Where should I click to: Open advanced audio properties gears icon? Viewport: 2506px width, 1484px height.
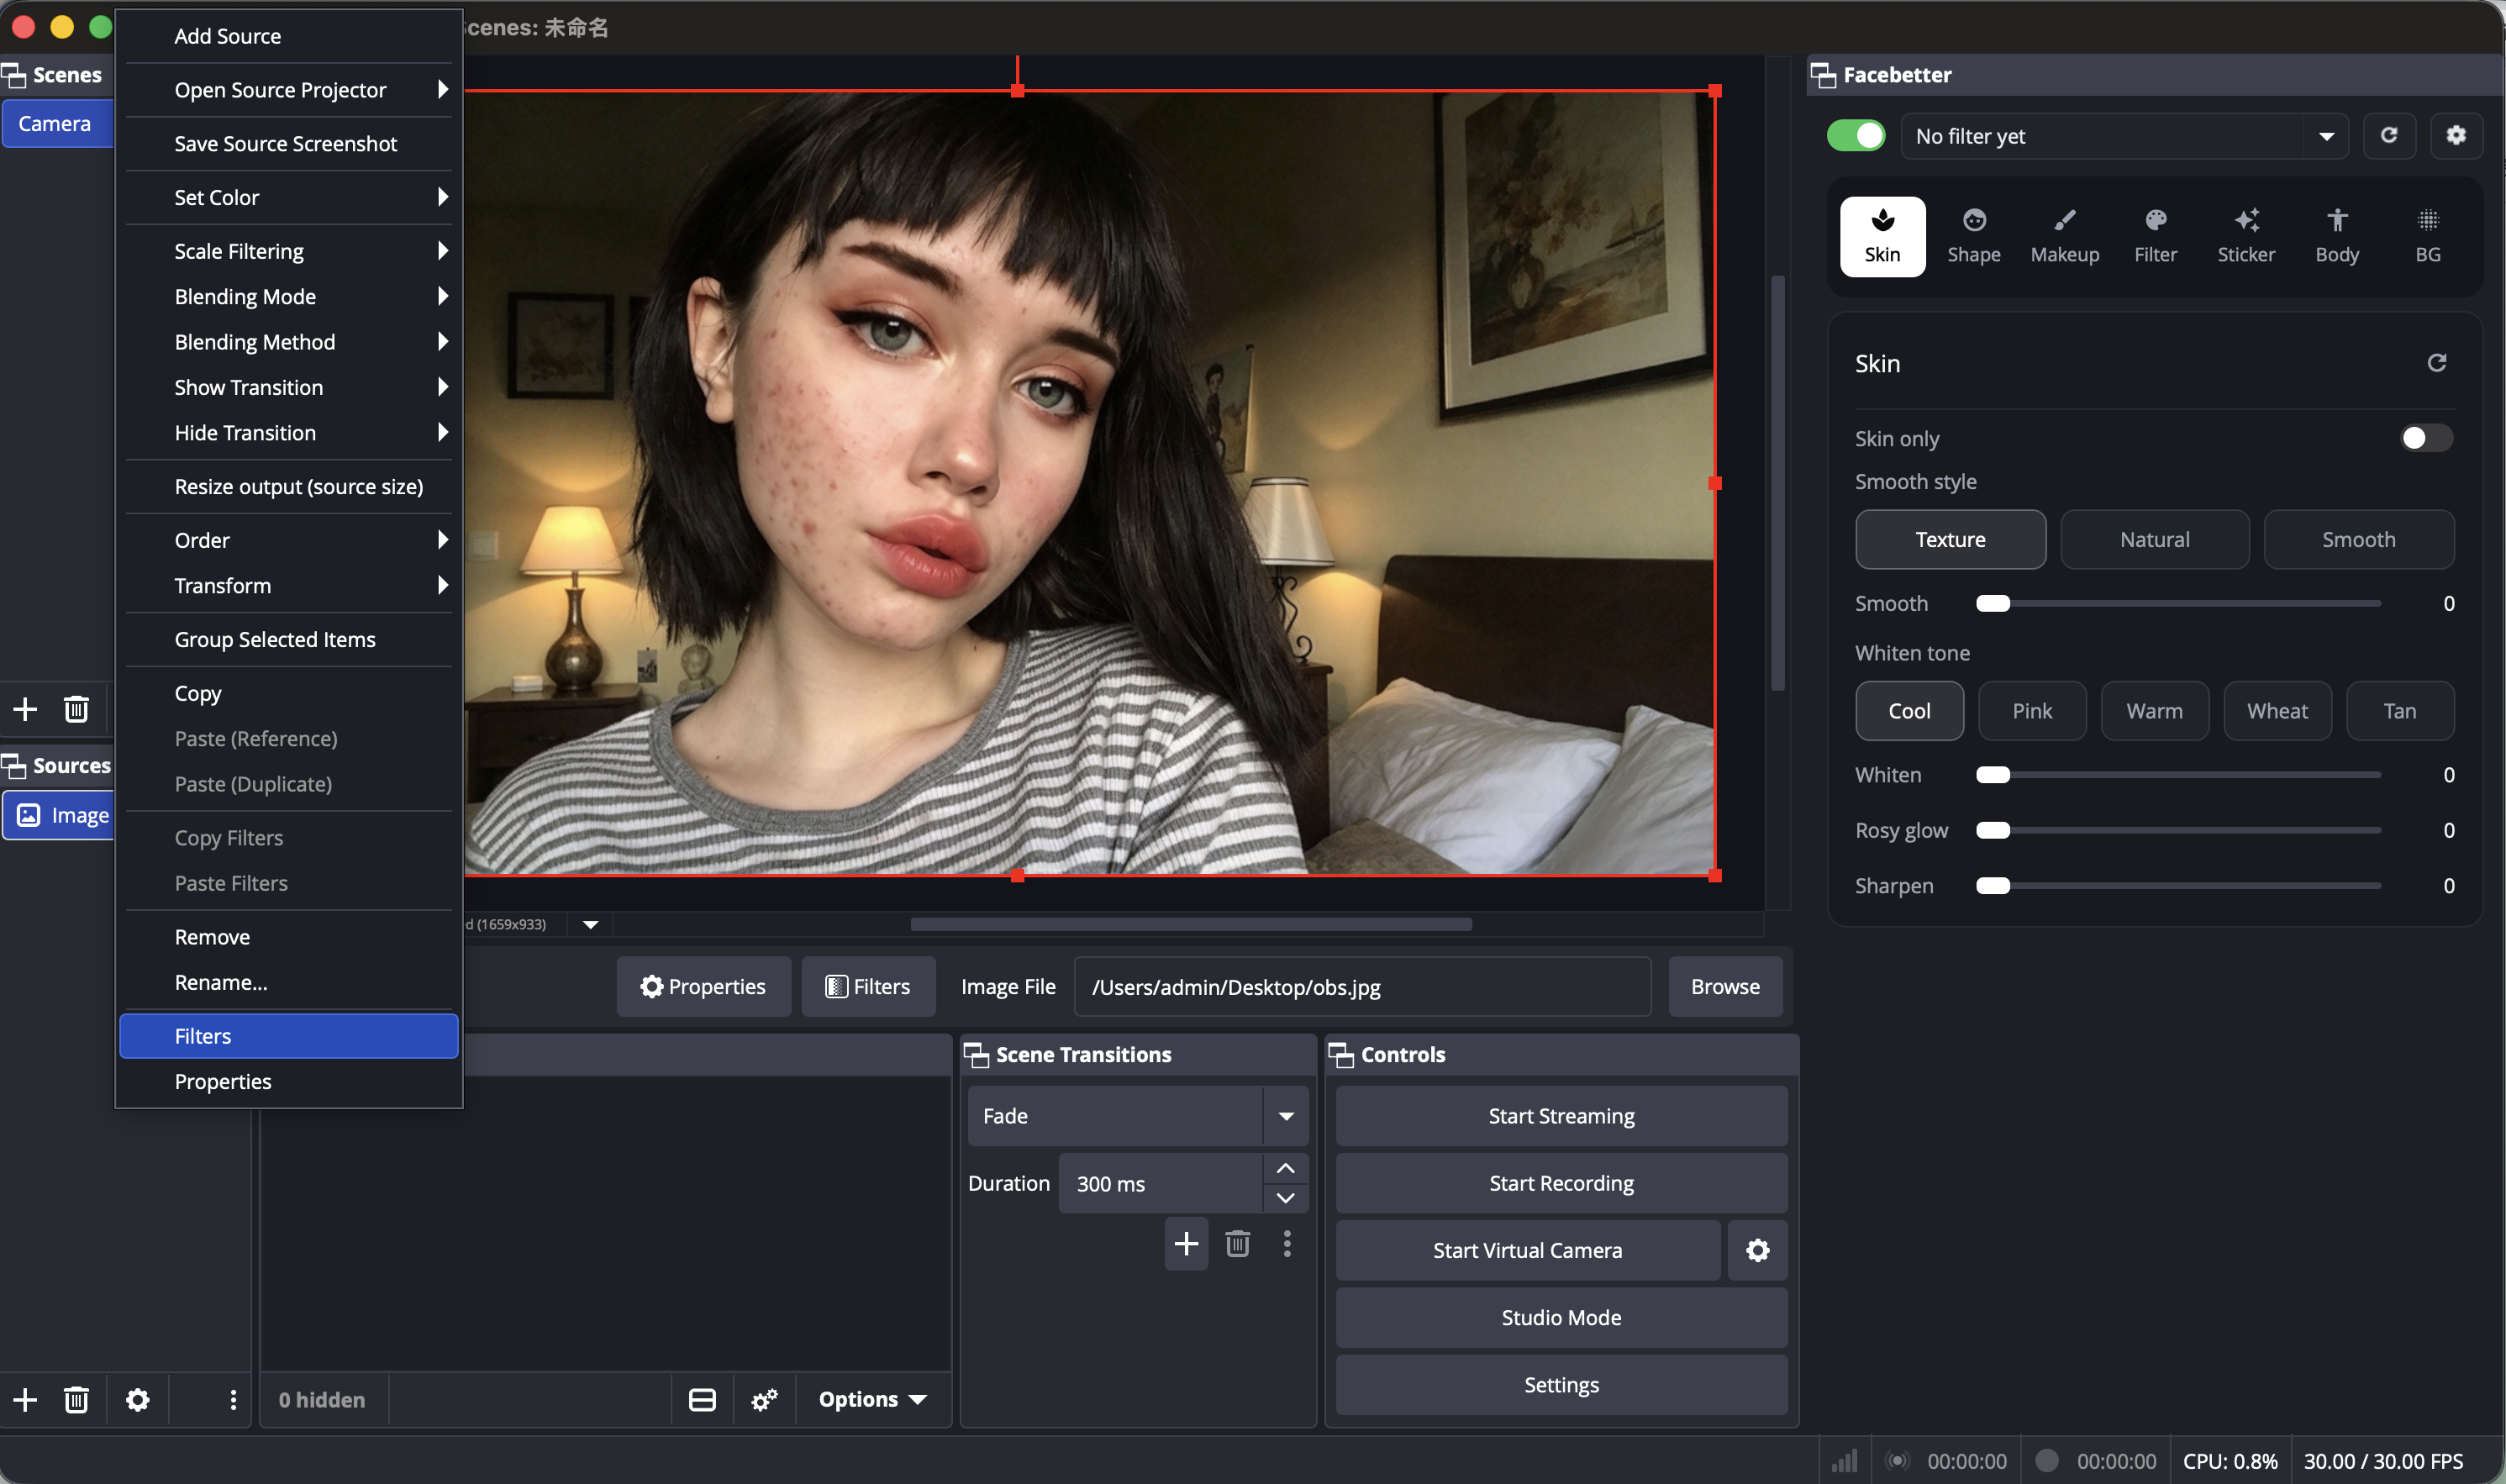coord(764,1399)
